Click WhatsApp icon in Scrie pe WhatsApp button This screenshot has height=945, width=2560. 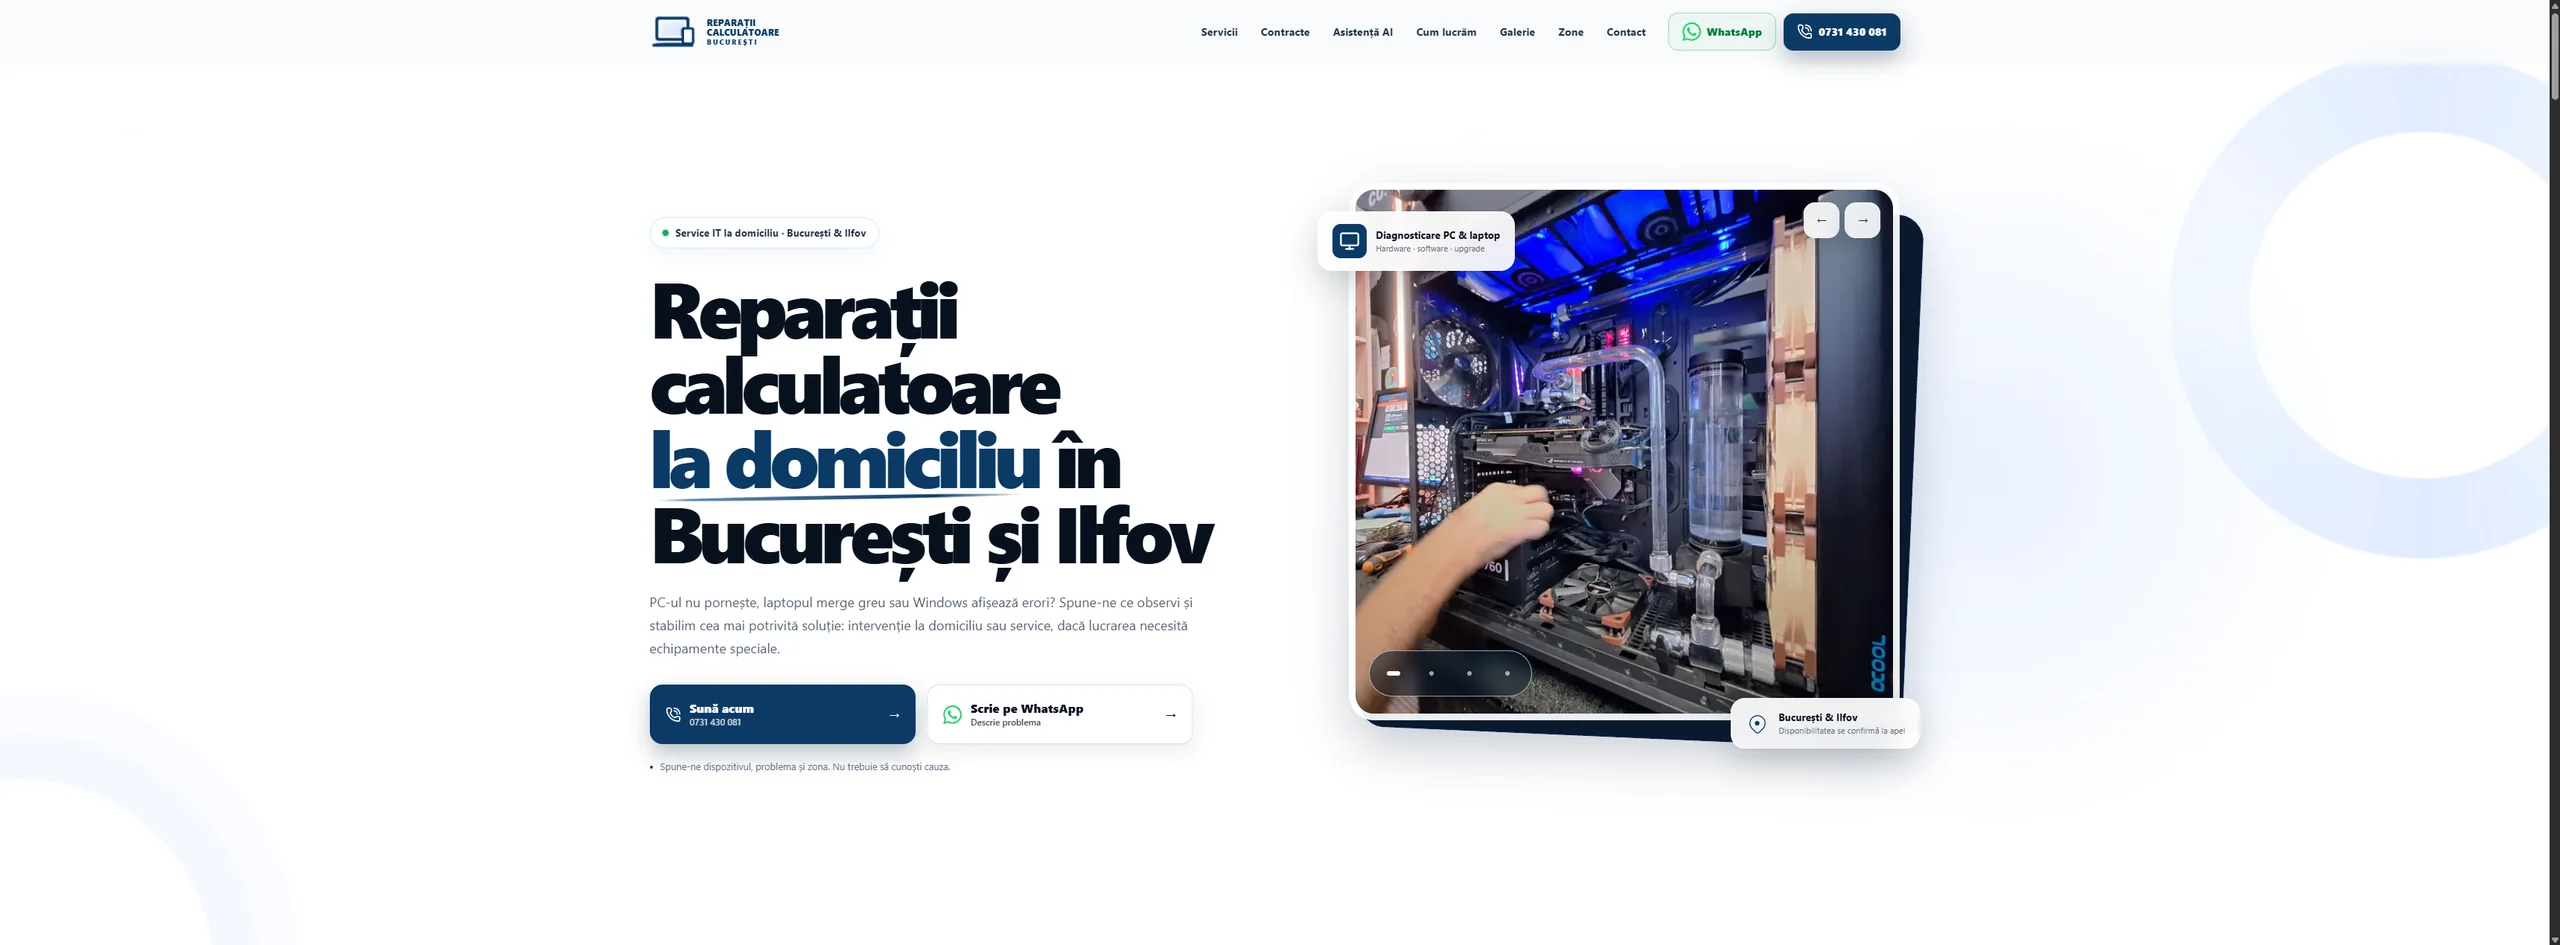tap(952, 714)
